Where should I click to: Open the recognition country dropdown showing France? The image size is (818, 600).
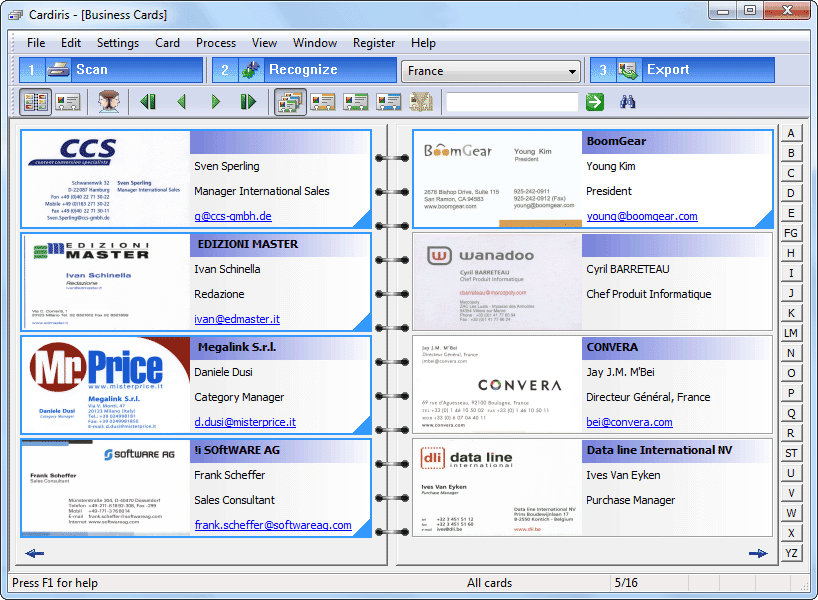[x=491, y=70]
